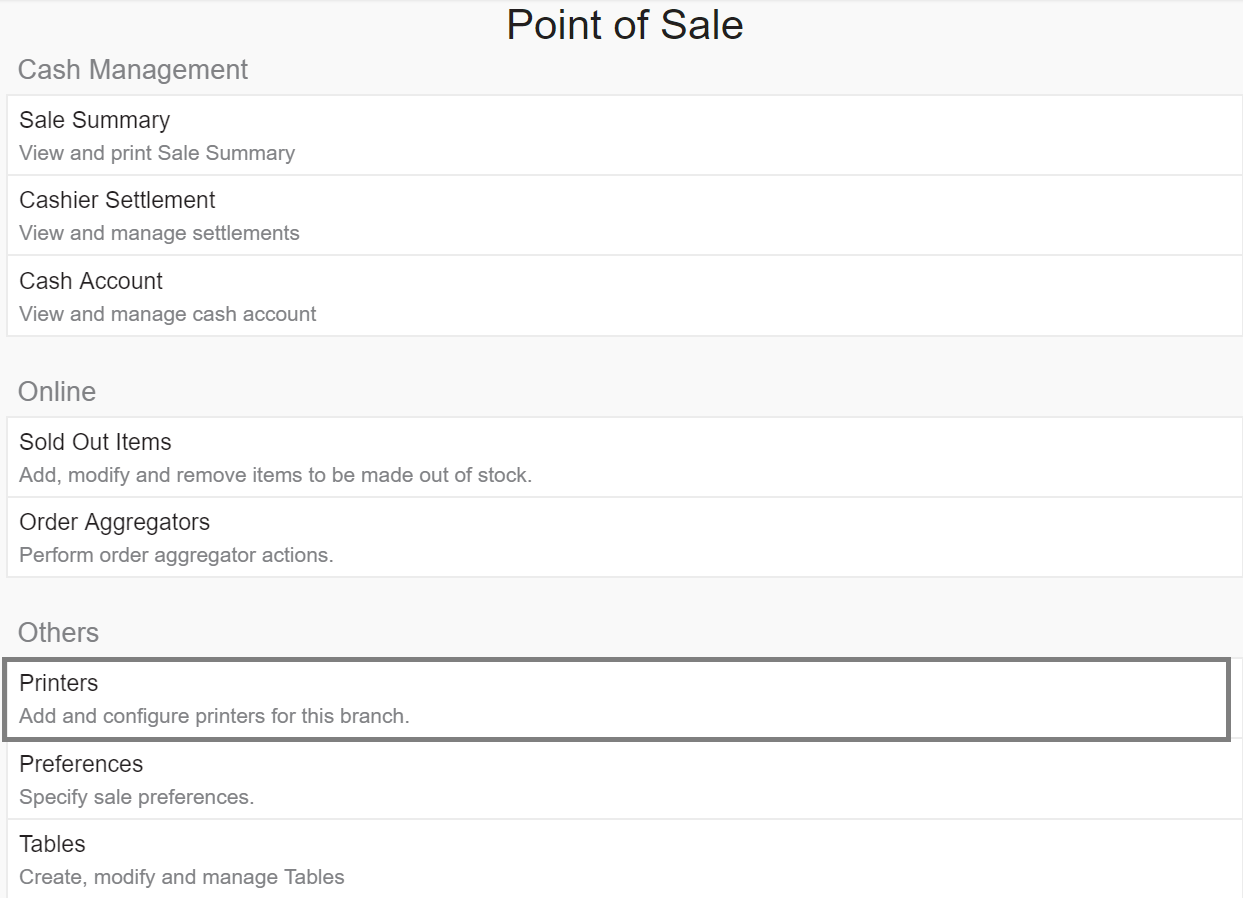The image size is (1243, 898).
Task: Open the highlighted Printers option
Action: tap(617, 699)
